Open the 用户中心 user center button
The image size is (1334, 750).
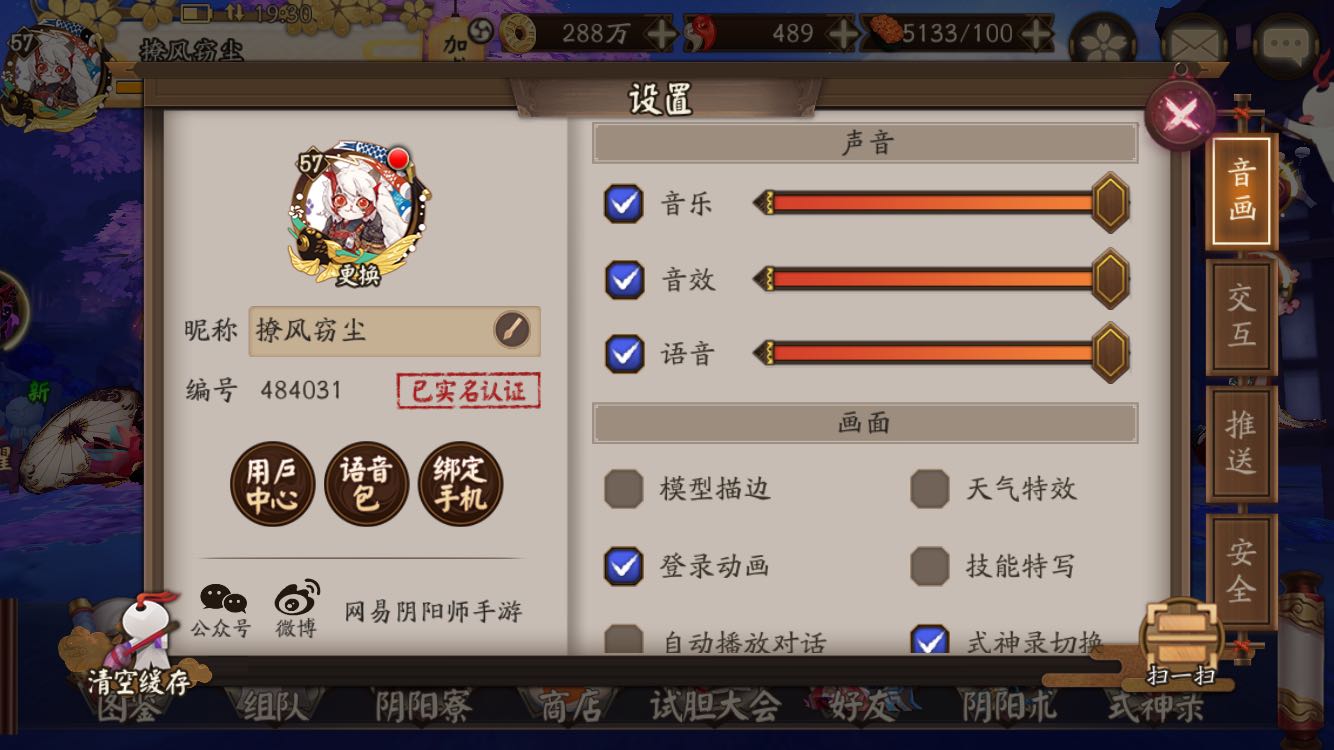(x=272, y=485)
